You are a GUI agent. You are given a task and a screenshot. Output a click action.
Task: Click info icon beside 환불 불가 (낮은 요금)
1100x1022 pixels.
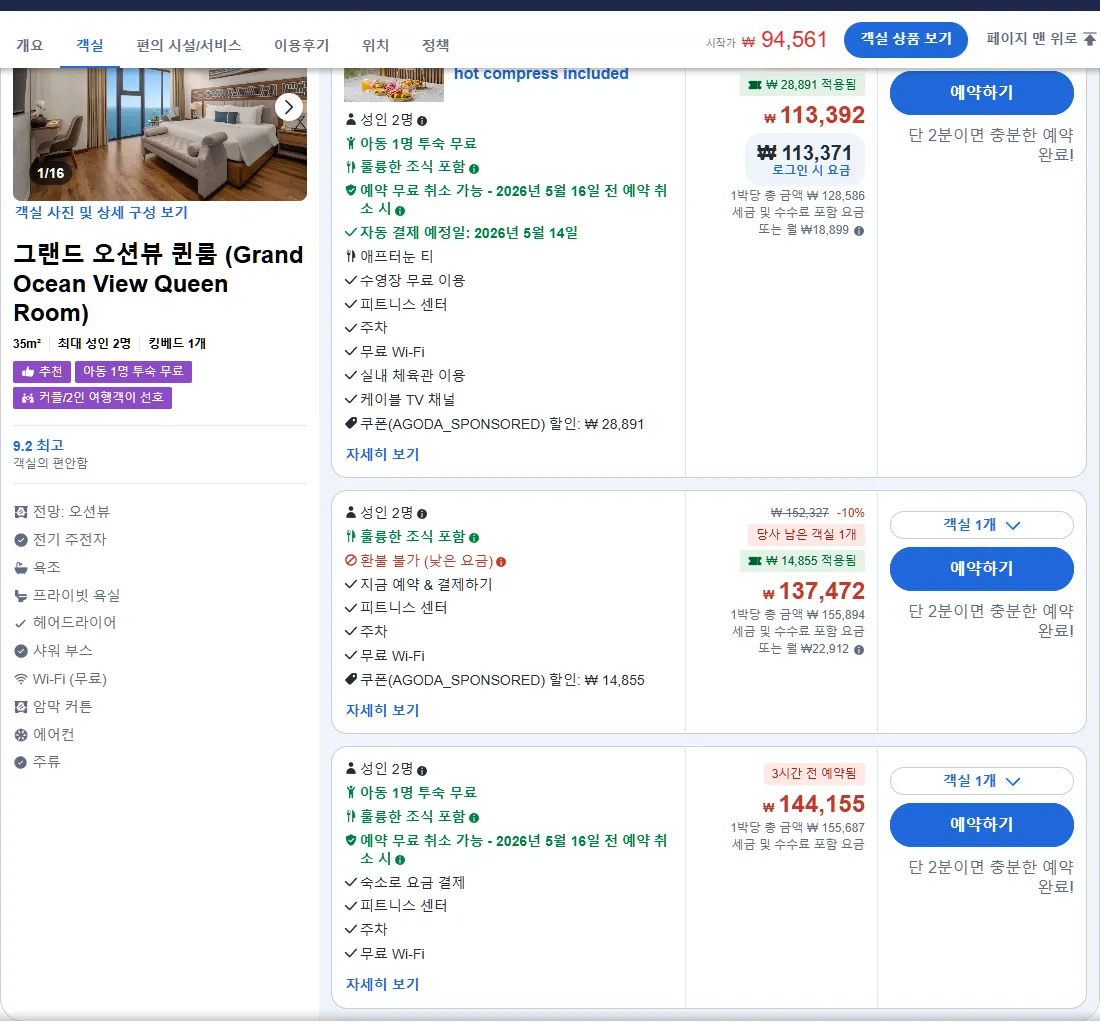pyautogui.click(x=501, y=562)
